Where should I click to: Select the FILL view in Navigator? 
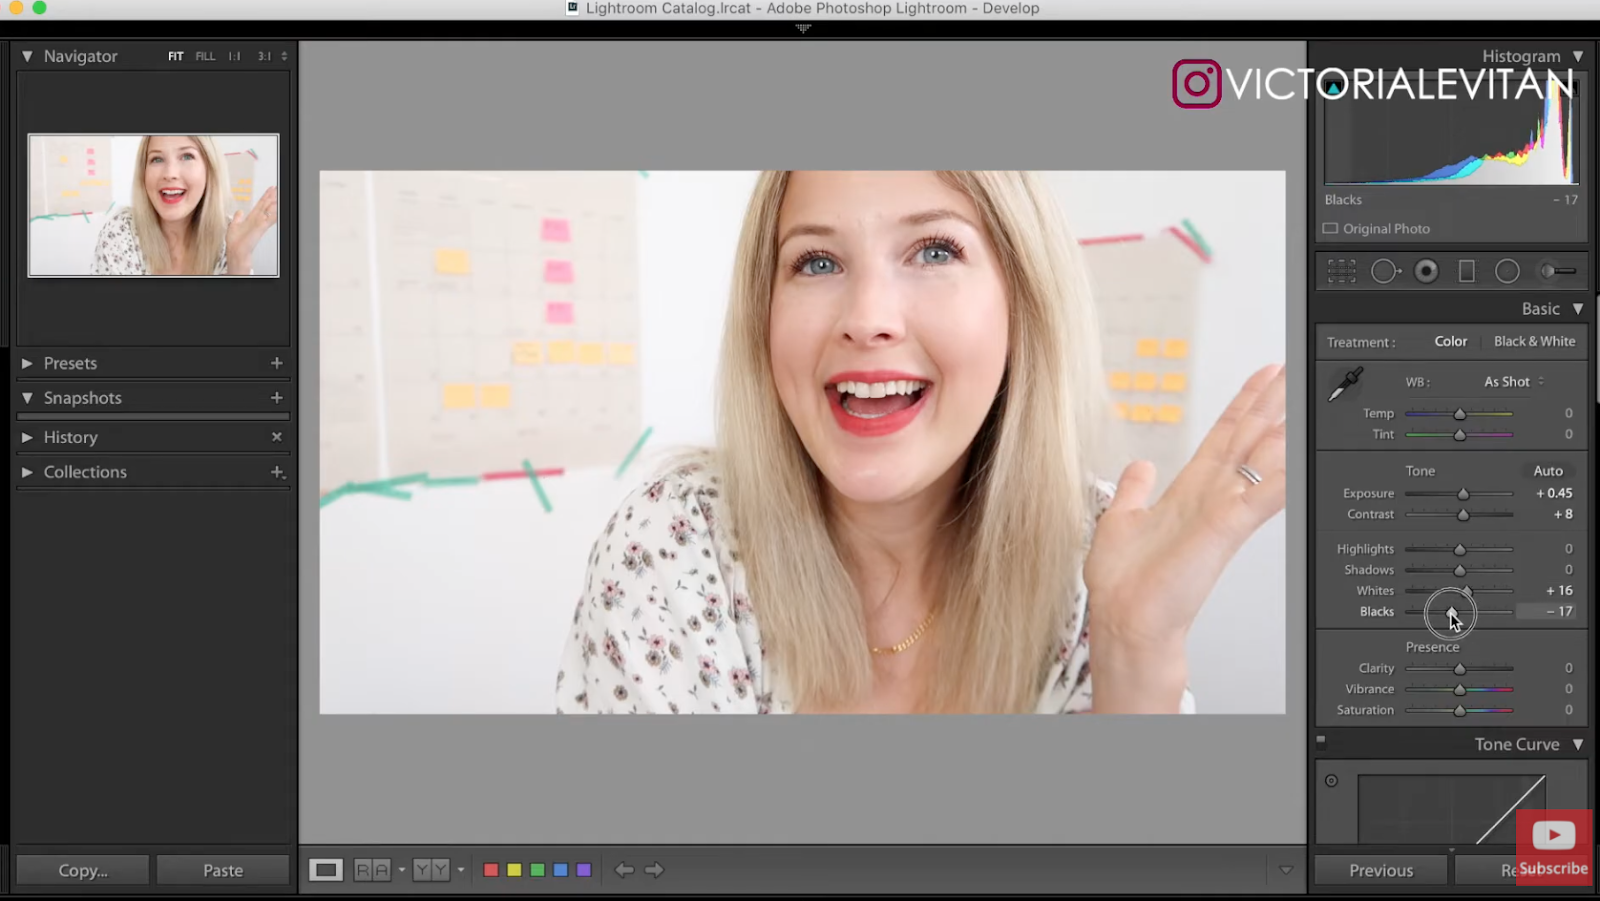(x=205, y=56)
